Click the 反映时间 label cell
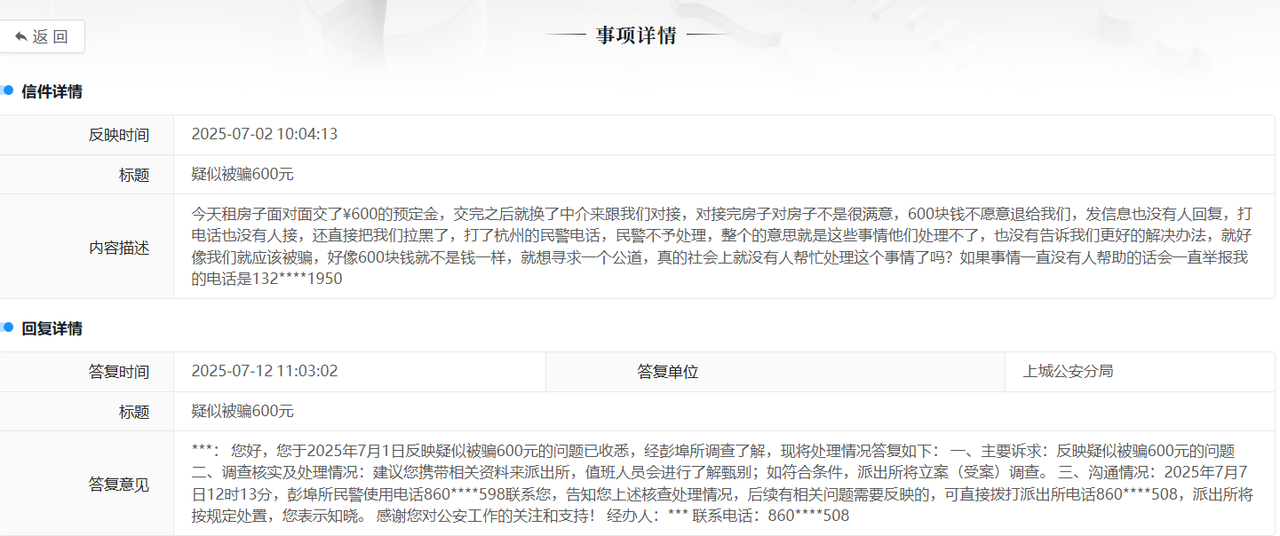Viewport: 1280px width, 536px height. [x=119, y=135]
